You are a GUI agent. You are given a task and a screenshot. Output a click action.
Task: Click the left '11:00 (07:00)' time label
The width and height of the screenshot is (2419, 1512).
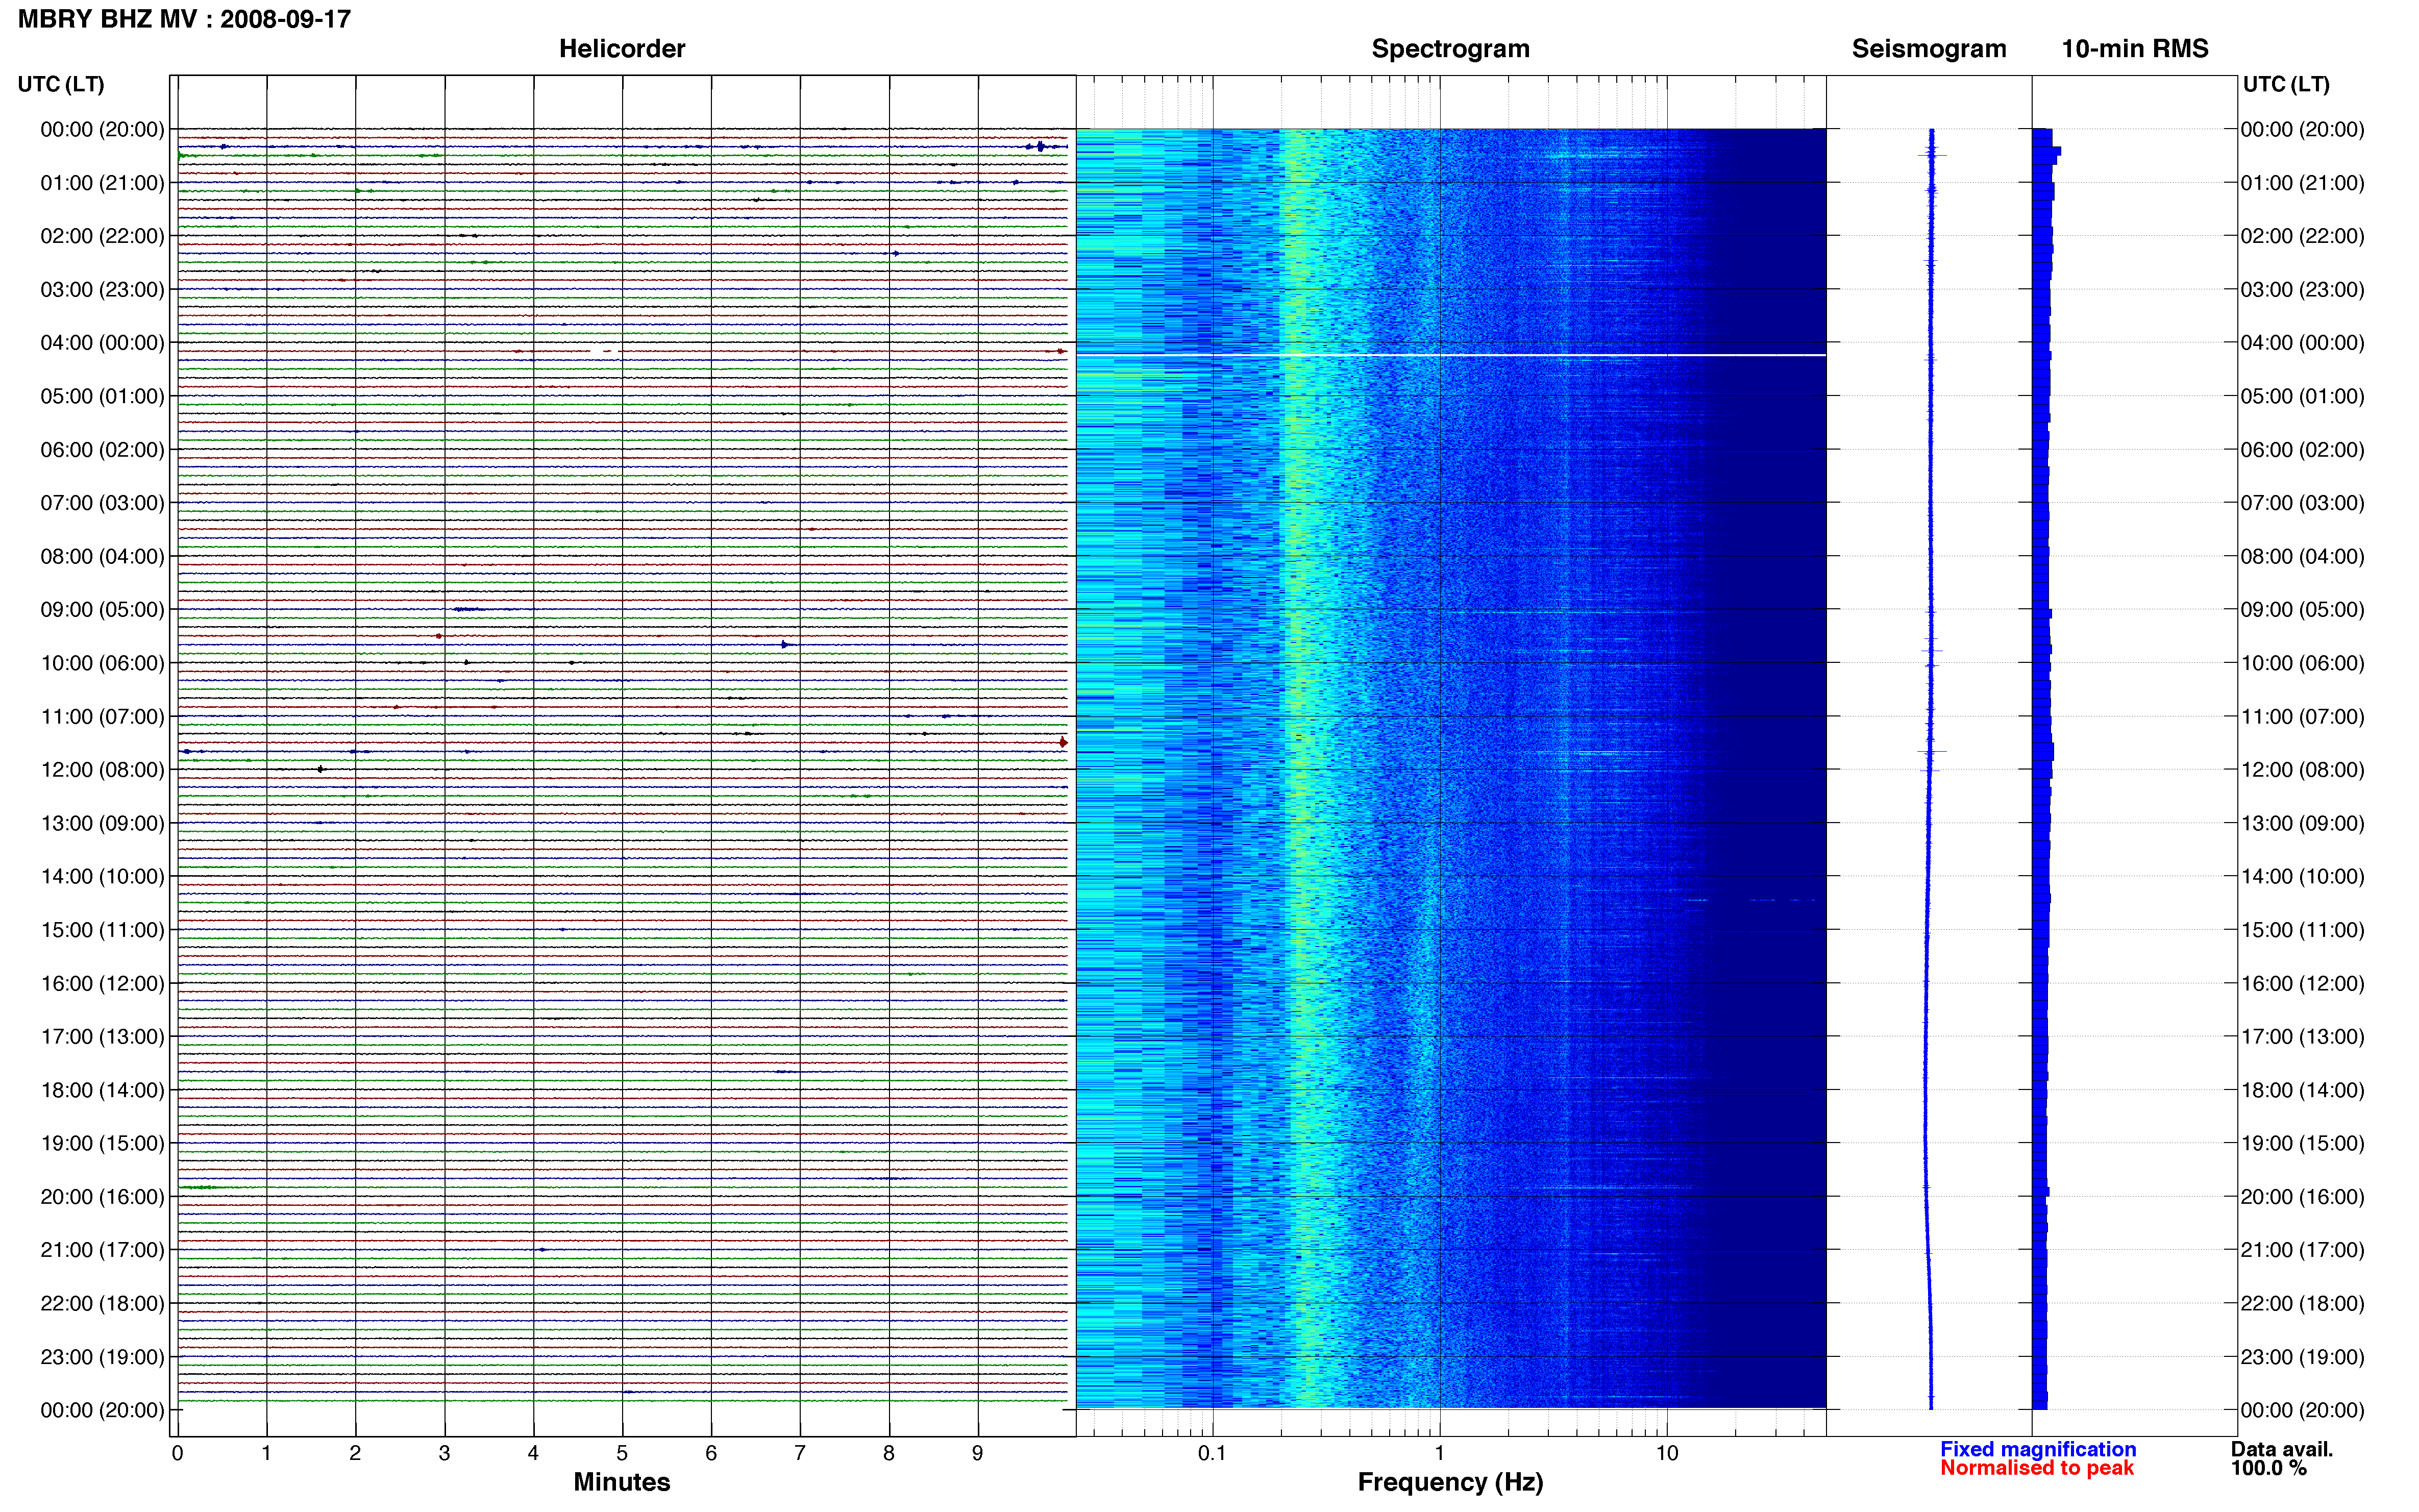(x=102, y=717)
